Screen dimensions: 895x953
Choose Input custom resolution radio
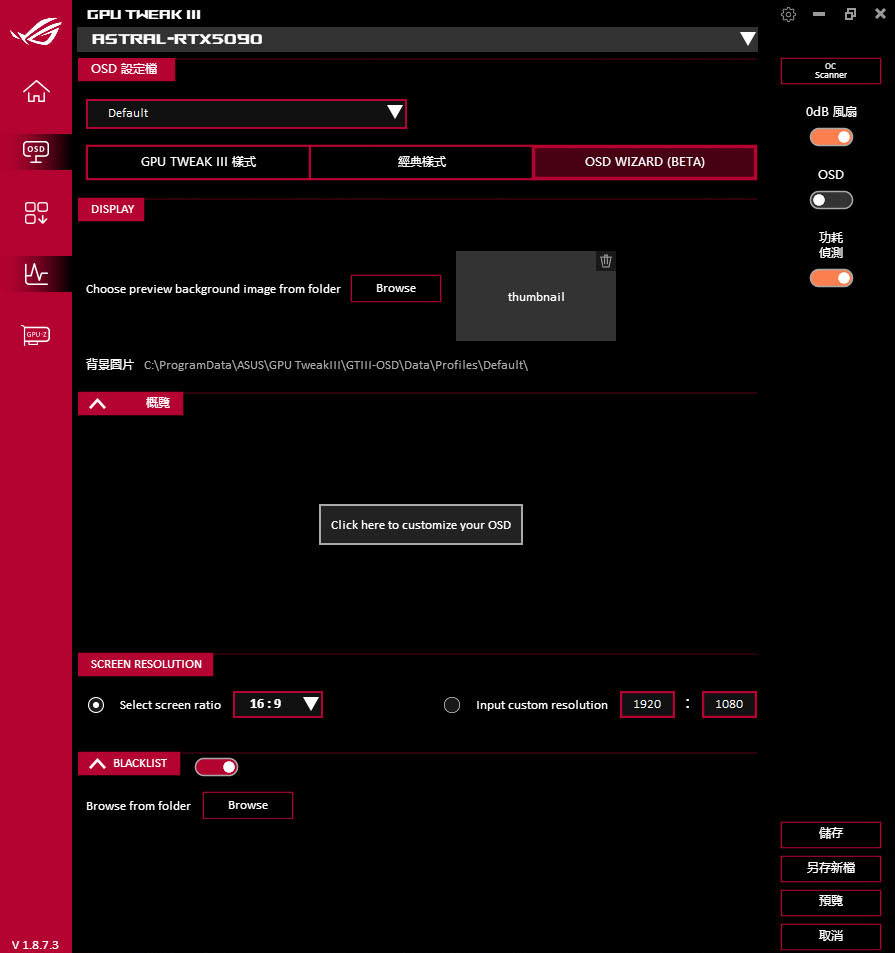pos(452,705)
